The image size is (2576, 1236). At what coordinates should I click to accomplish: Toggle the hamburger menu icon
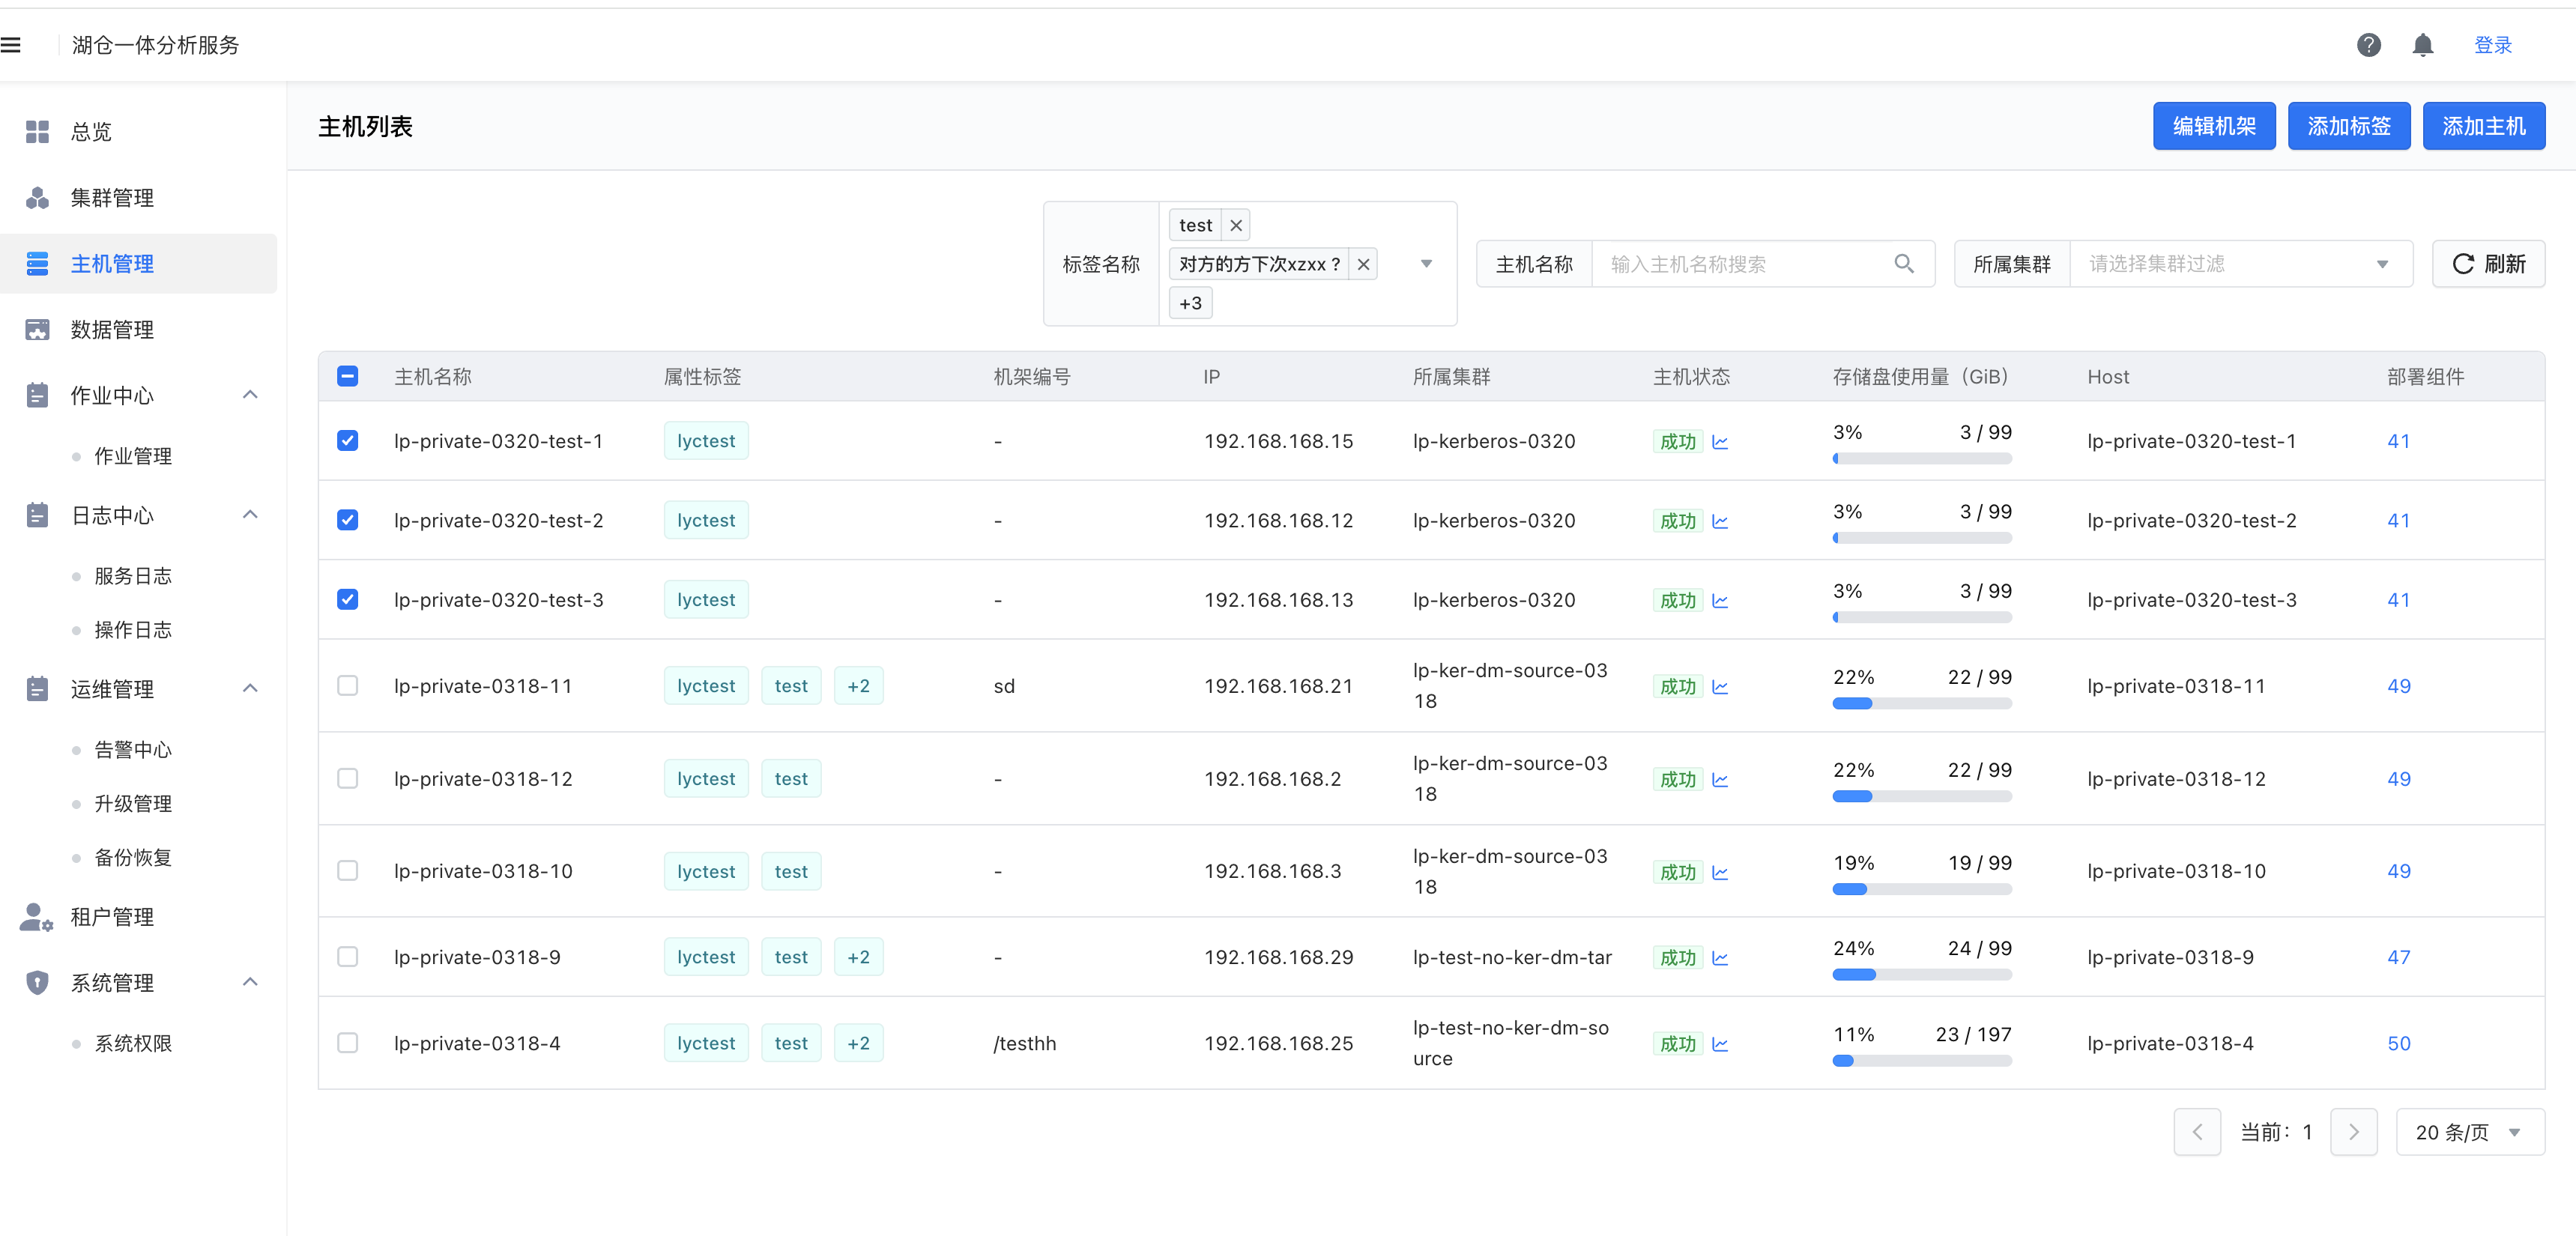click(x=11, y=45)
